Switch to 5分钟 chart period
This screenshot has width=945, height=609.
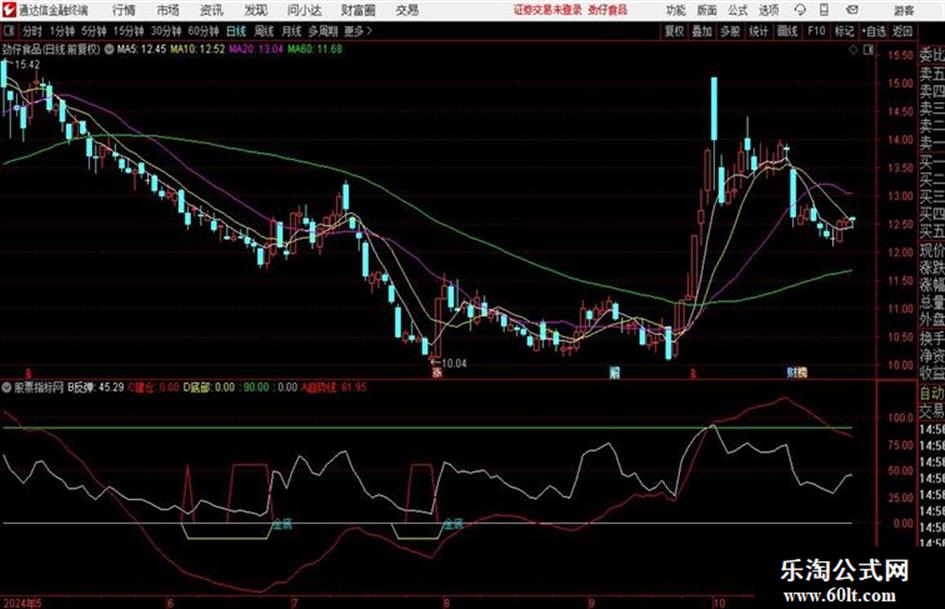[x=94, y=31]
